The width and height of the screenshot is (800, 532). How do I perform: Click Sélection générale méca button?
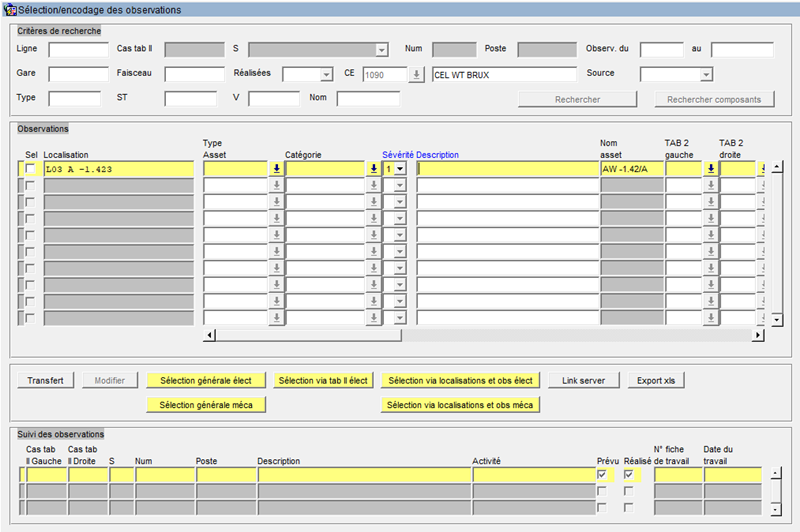pyautogui.click(x=206, y=405)
